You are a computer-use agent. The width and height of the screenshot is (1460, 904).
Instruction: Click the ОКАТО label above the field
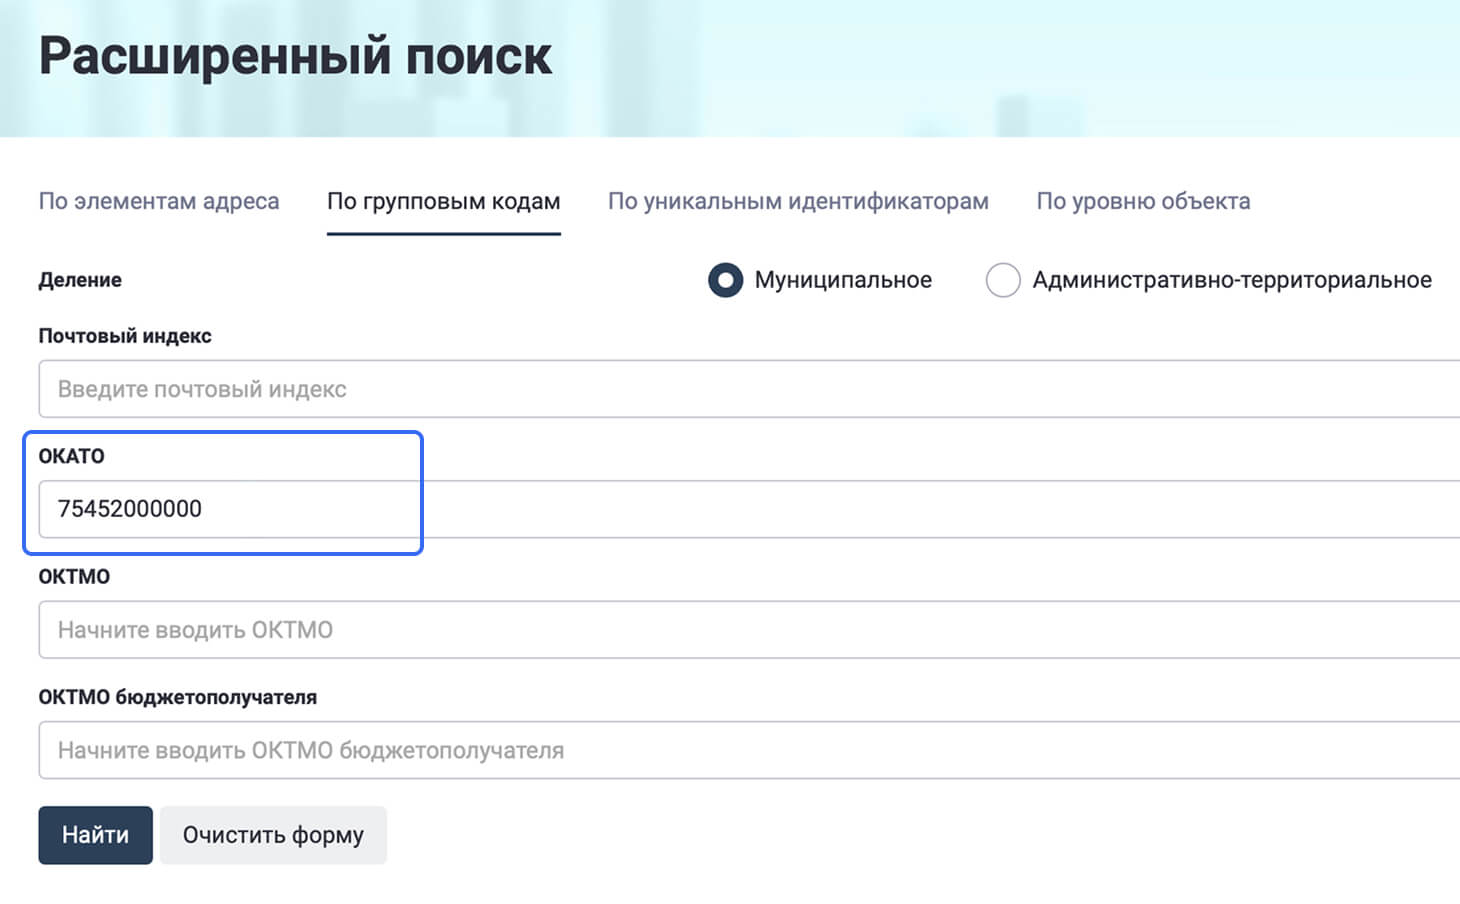[x=71, y=456]
